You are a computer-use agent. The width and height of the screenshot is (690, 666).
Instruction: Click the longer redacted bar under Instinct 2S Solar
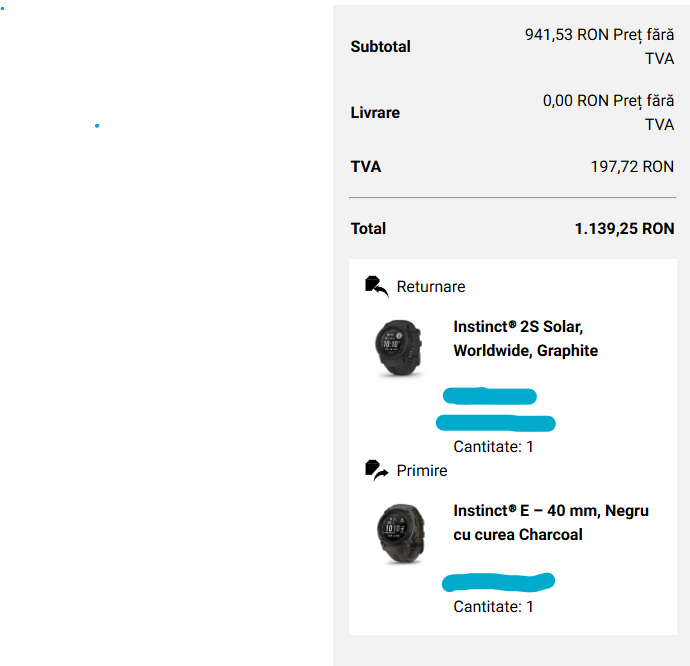tap(495, 423)
